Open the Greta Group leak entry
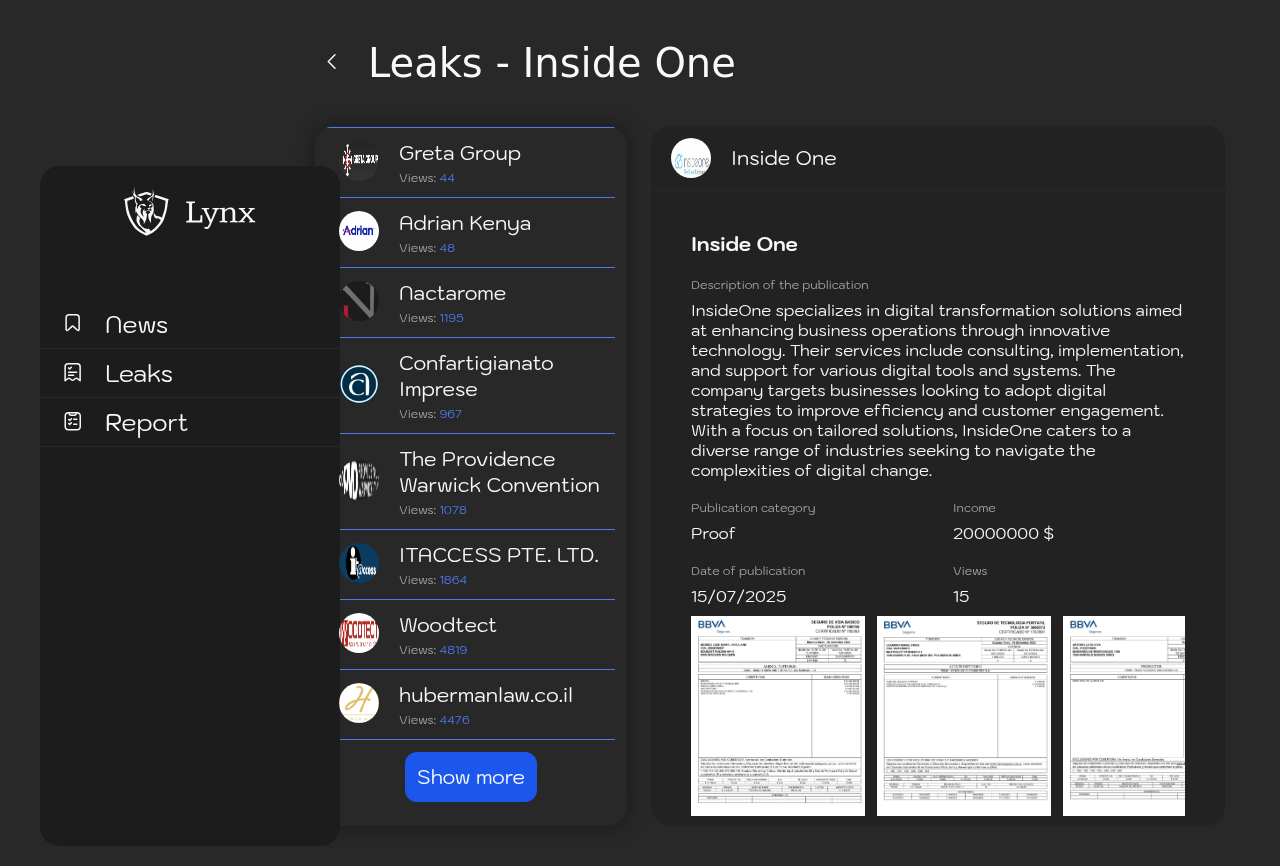 tap(471, 163)
